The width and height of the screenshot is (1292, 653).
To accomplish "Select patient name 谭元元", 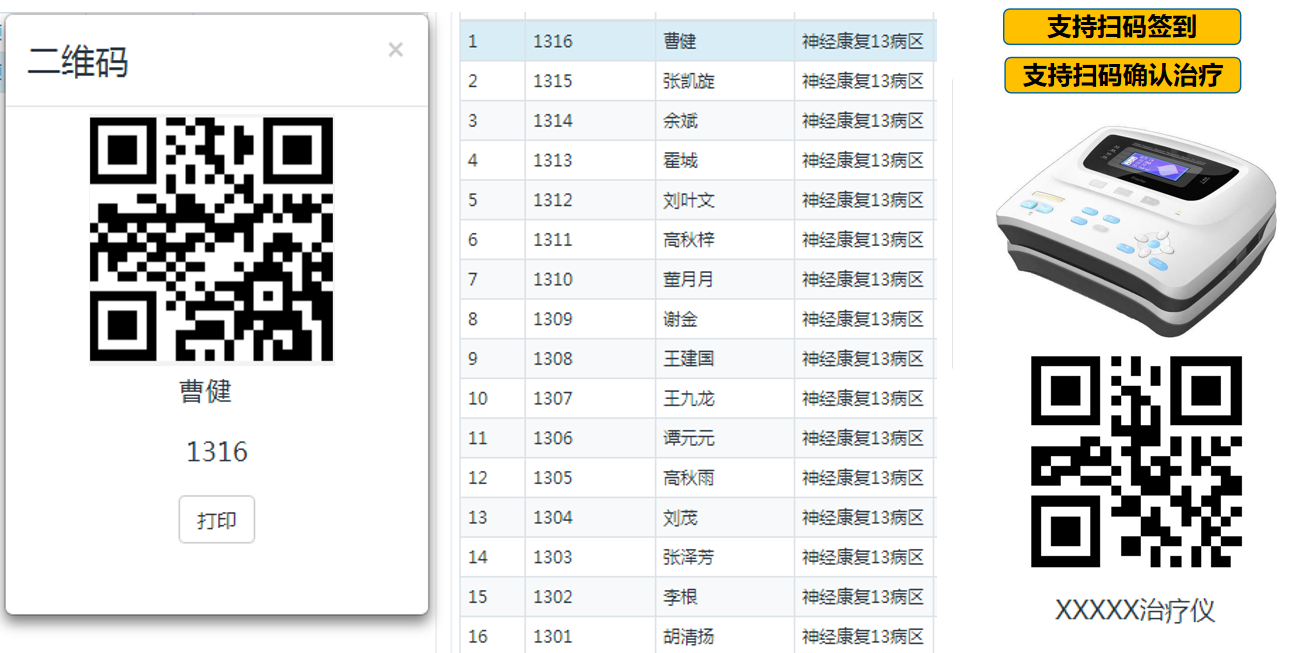I will coord(689,438).
